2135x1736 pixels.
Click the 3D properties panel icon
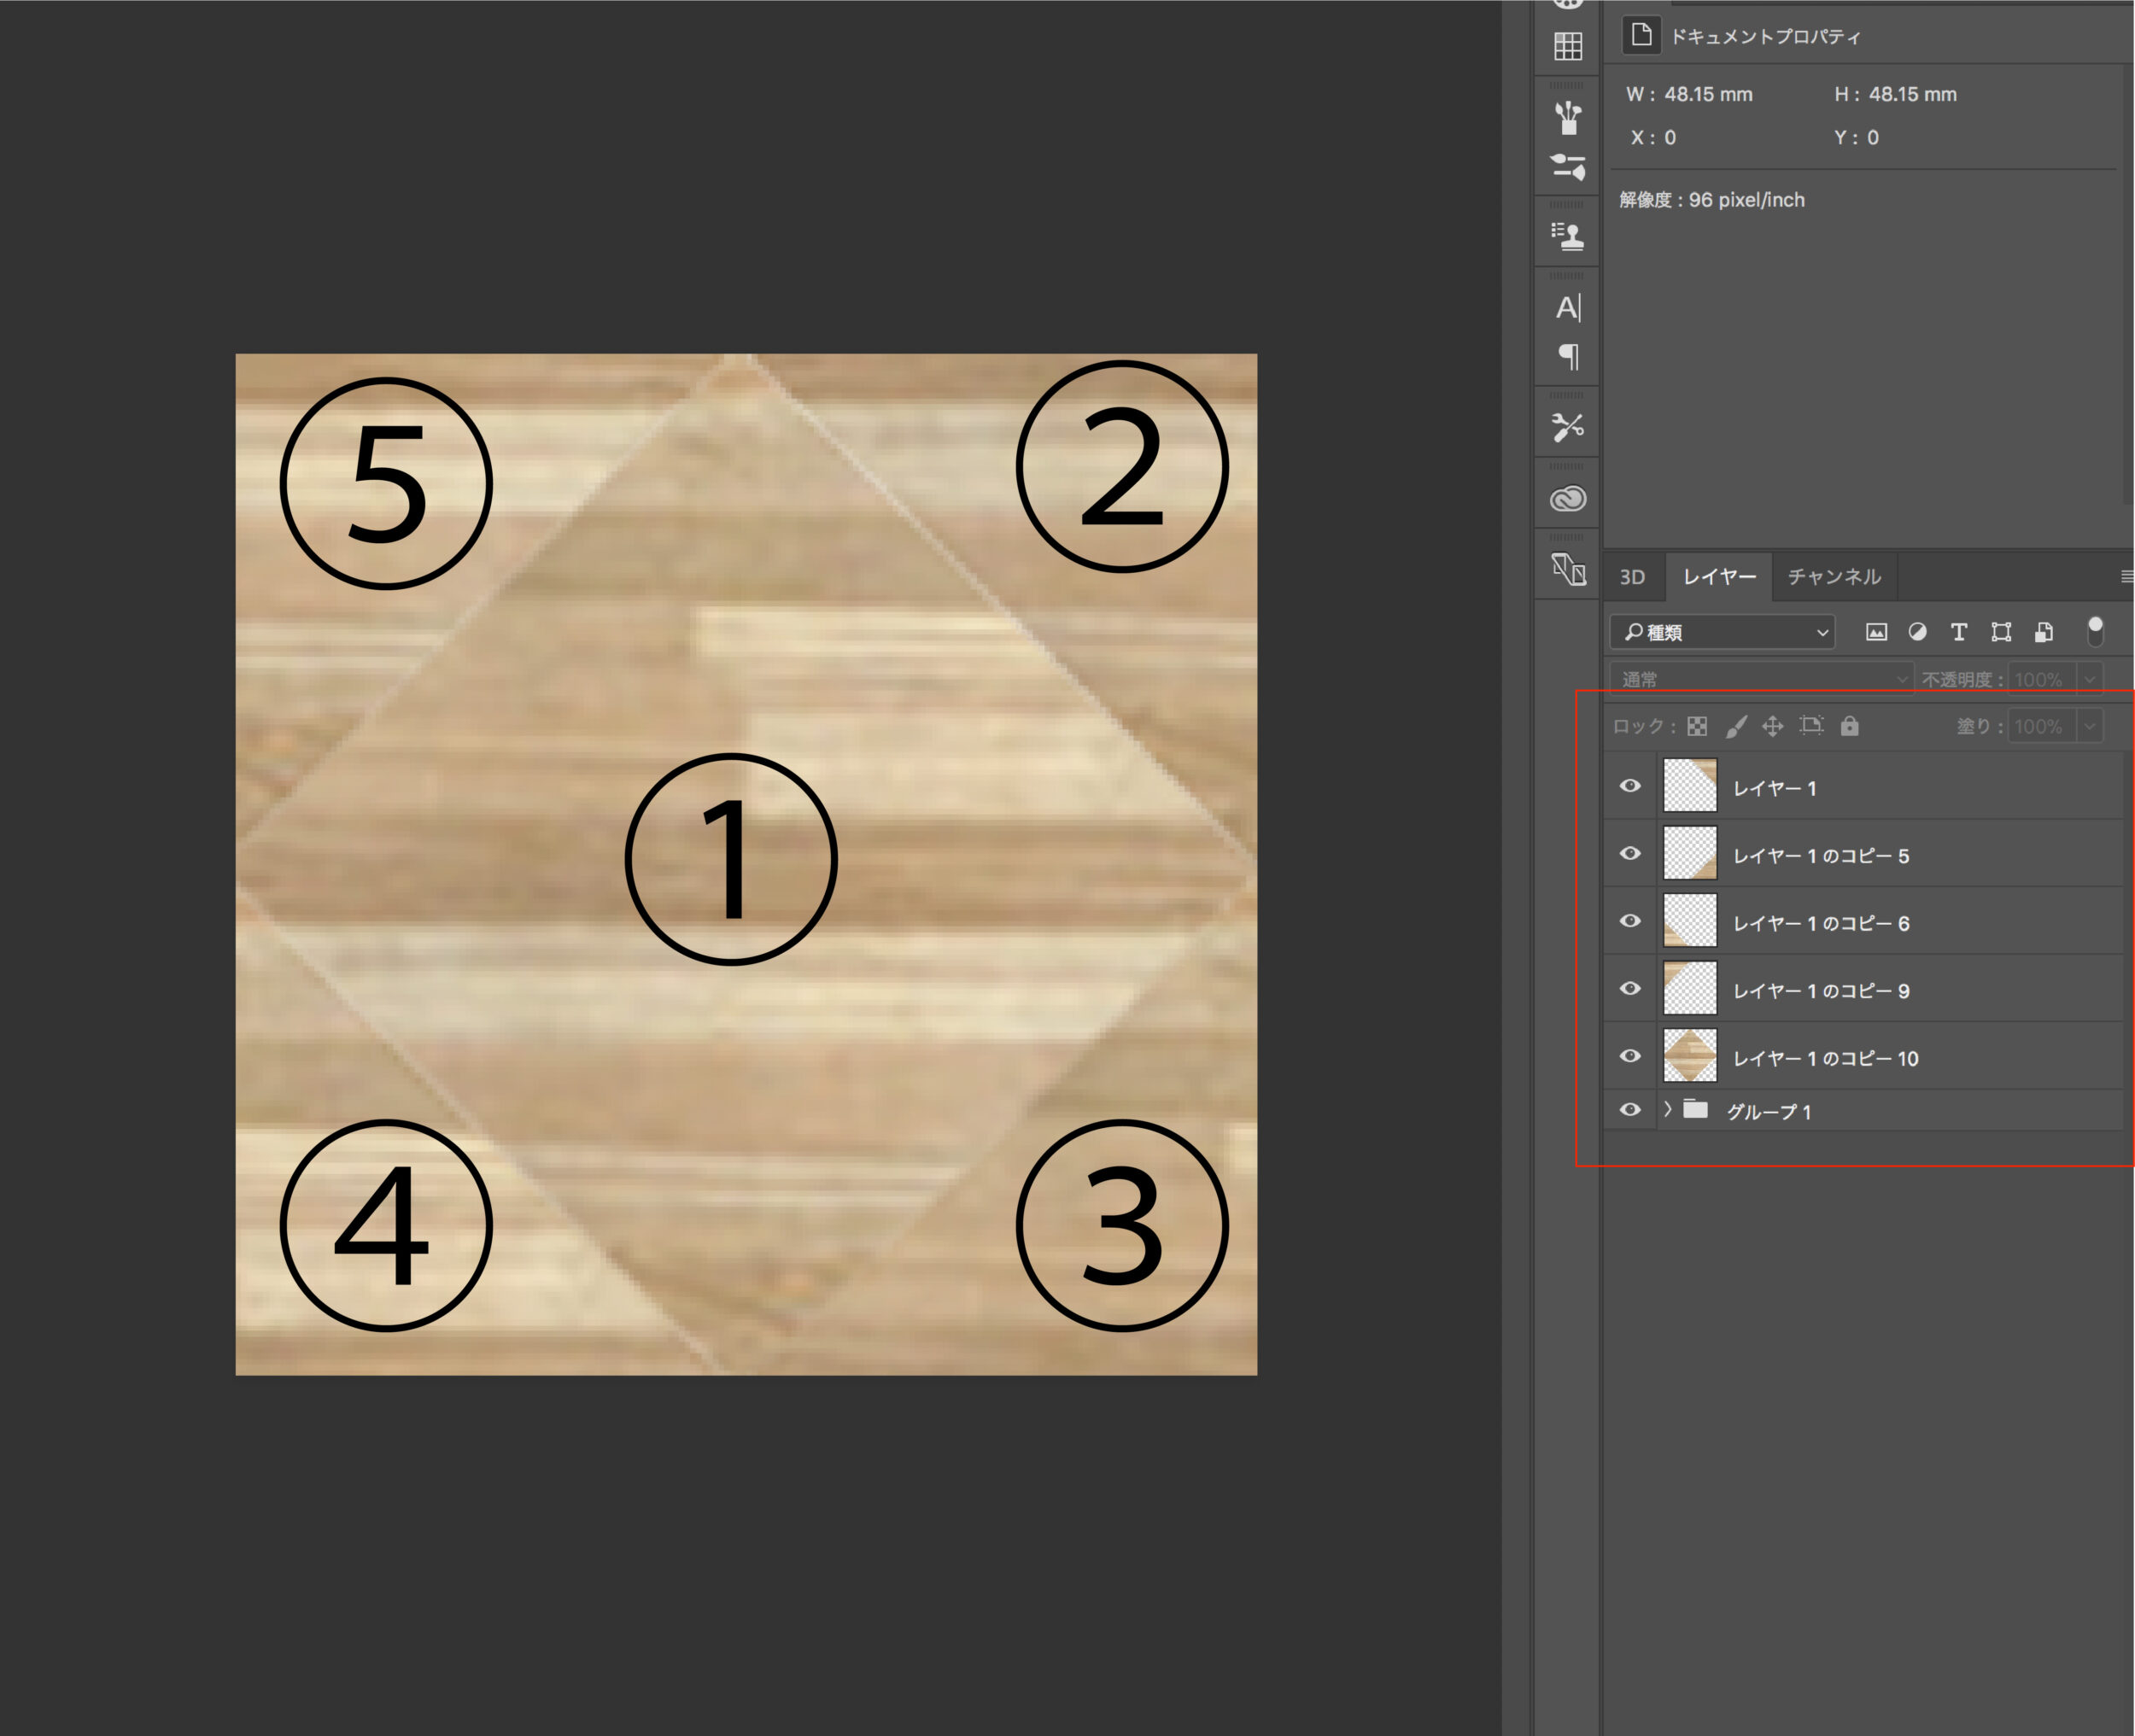[1566, 570]
